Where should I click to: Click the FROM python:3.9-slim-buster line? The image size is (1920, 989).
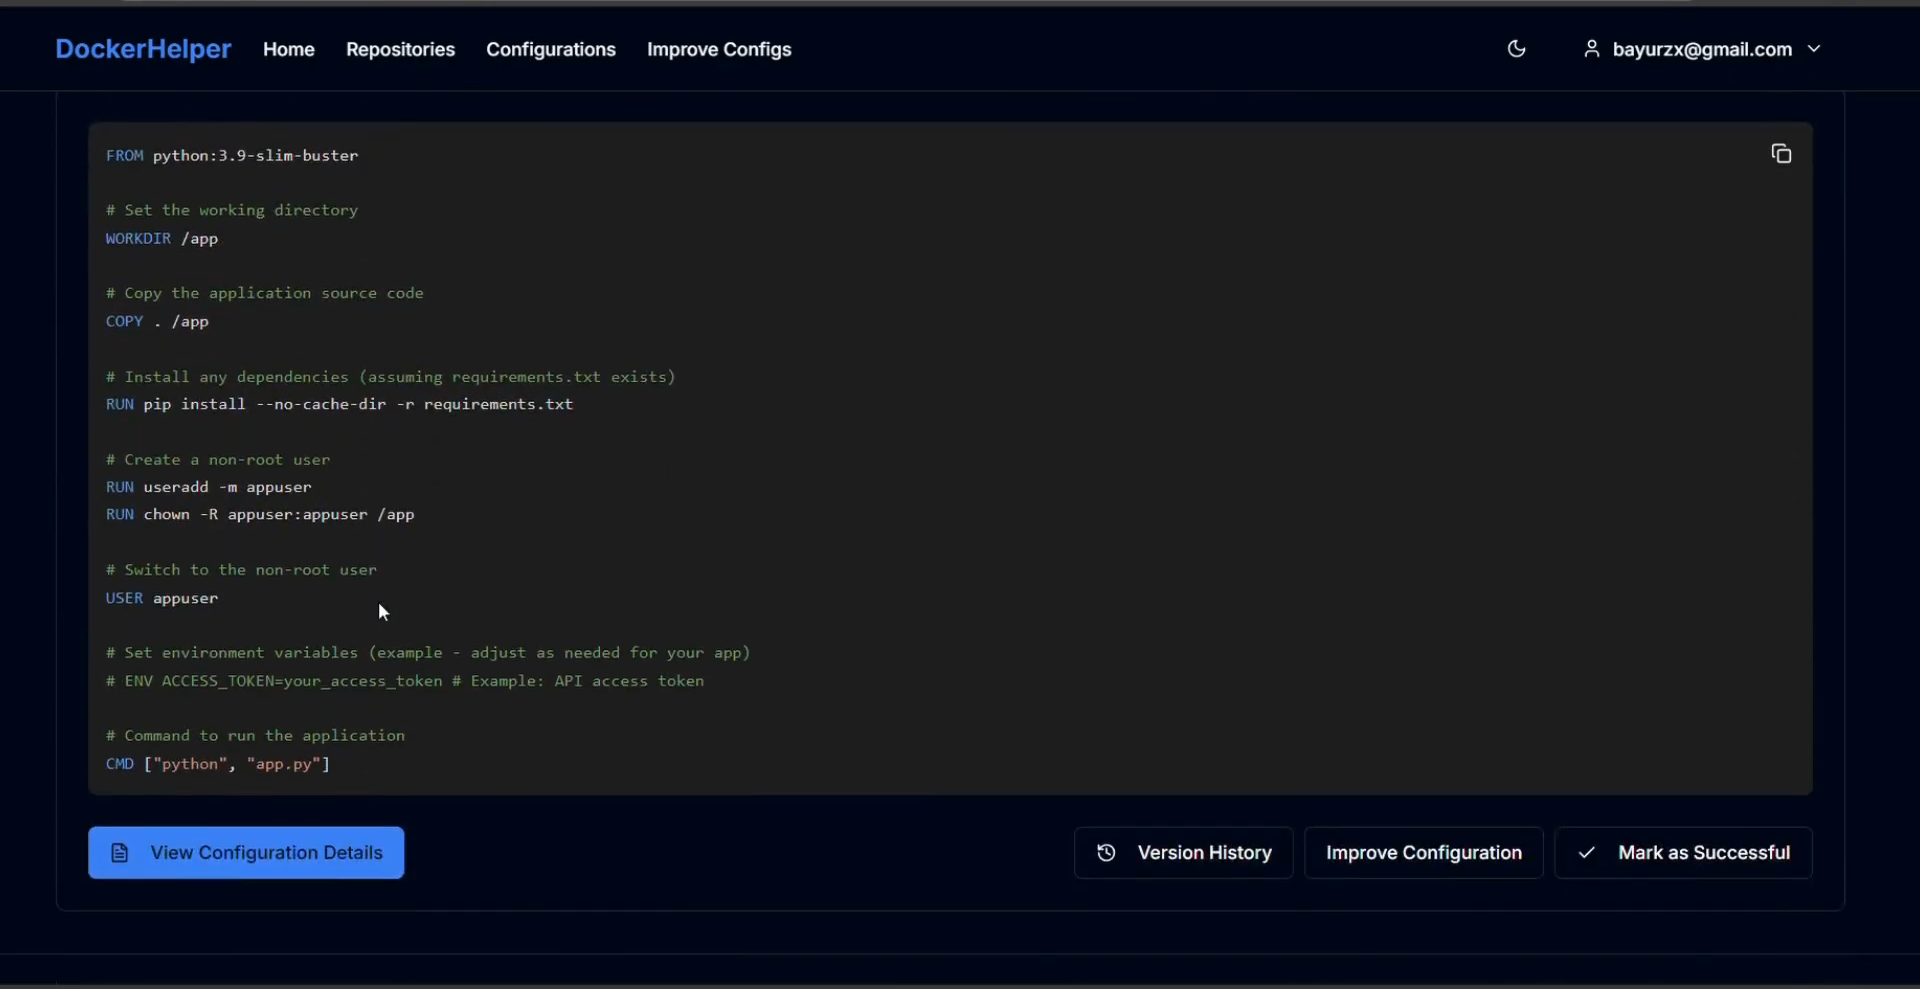click(232, 156)
